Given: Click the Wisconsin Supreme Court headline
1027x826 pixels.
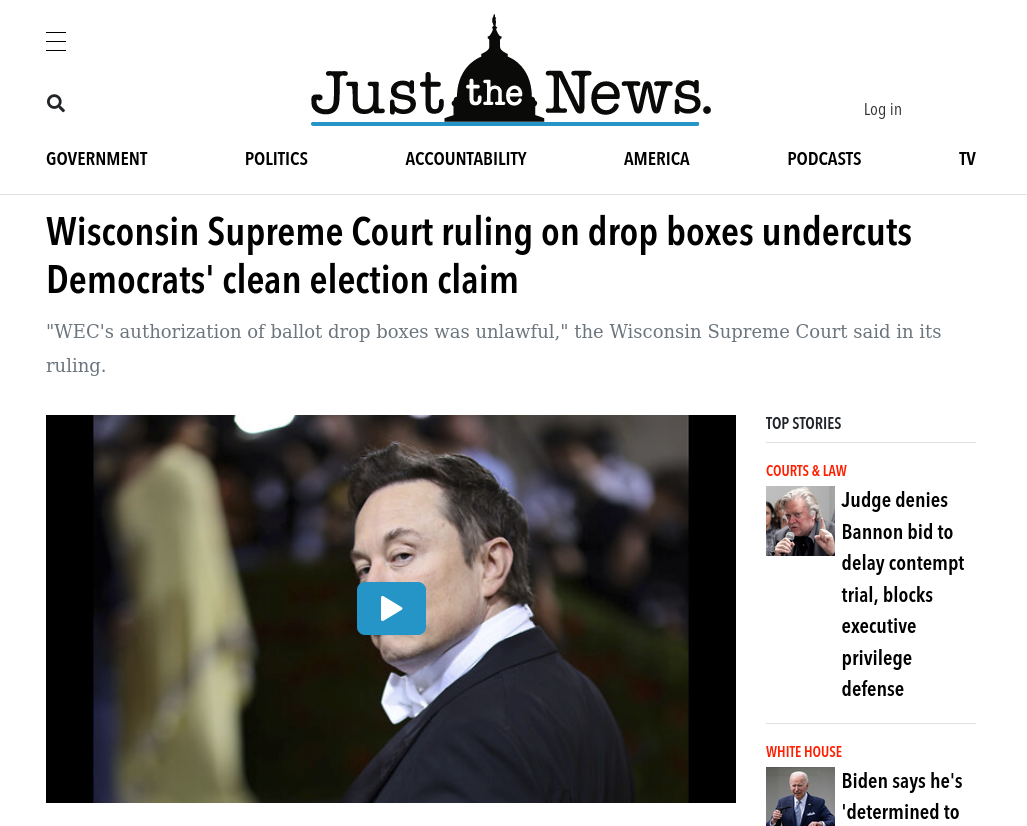Looking at the screenshot, I should coord(479,255).
